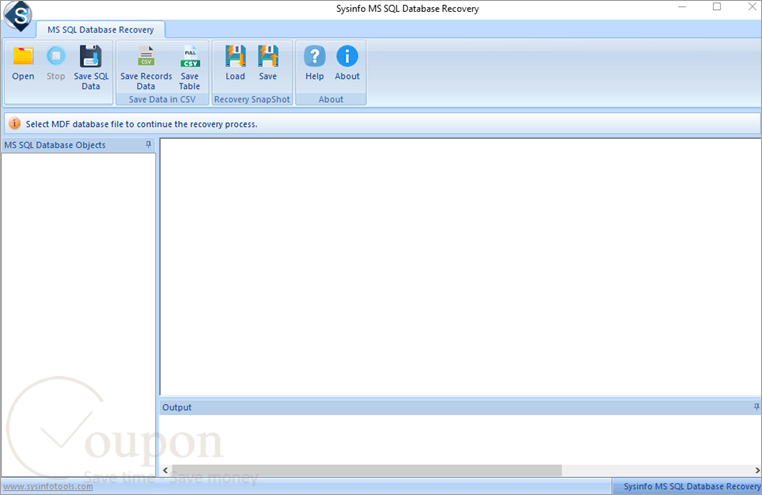The image size is (762, 495).
Task: Click the Output panel header
Action: pos(460,407)
